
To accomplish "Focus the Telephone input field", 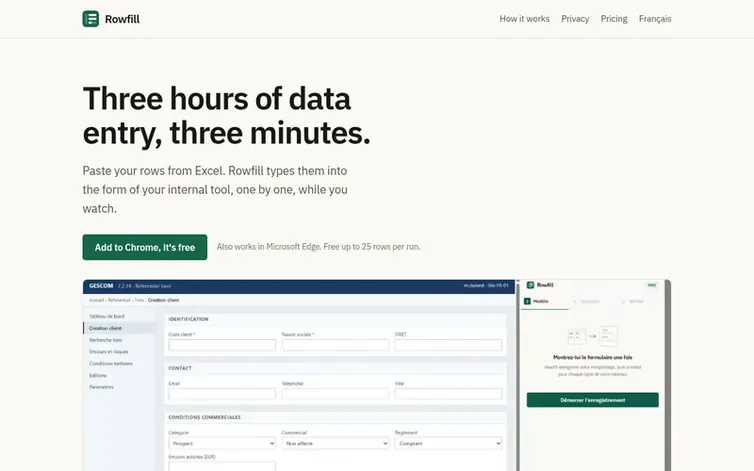I will coord(335,394).
